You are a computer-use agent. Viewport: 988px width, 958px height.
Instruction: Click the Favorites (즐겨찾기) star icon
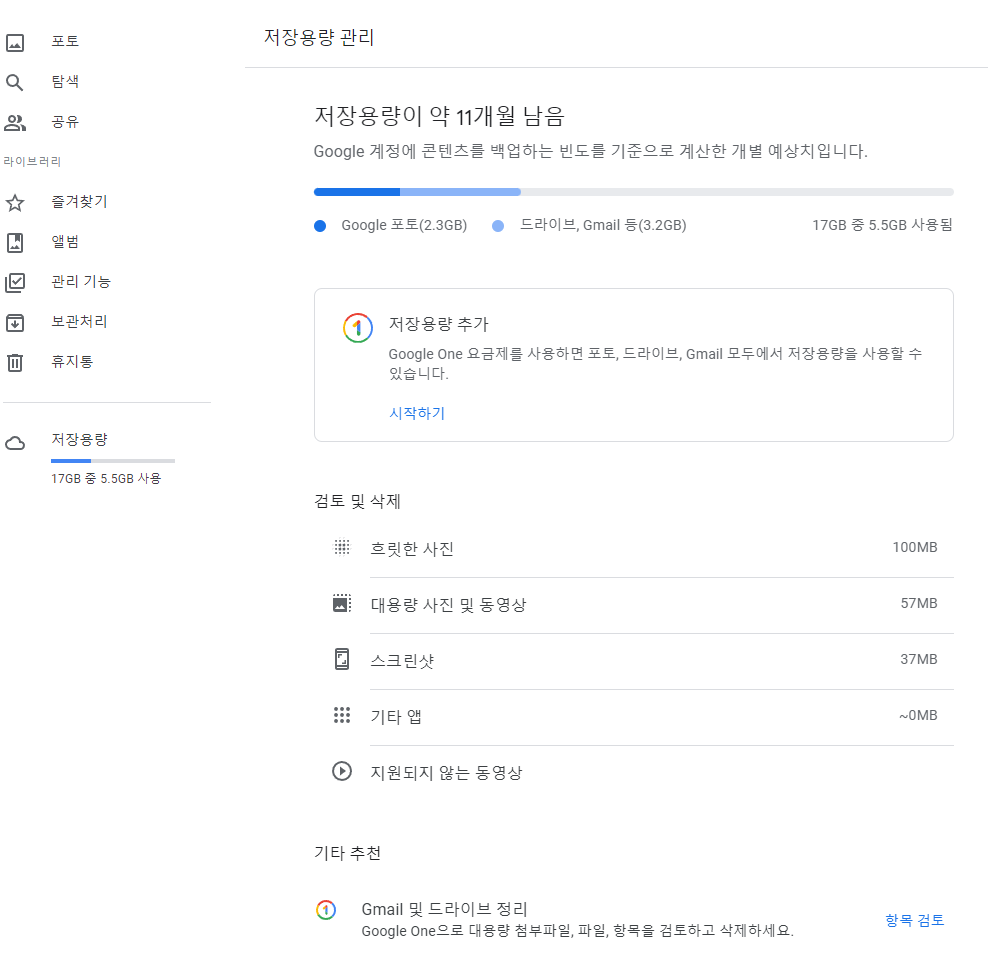(14, 203)
